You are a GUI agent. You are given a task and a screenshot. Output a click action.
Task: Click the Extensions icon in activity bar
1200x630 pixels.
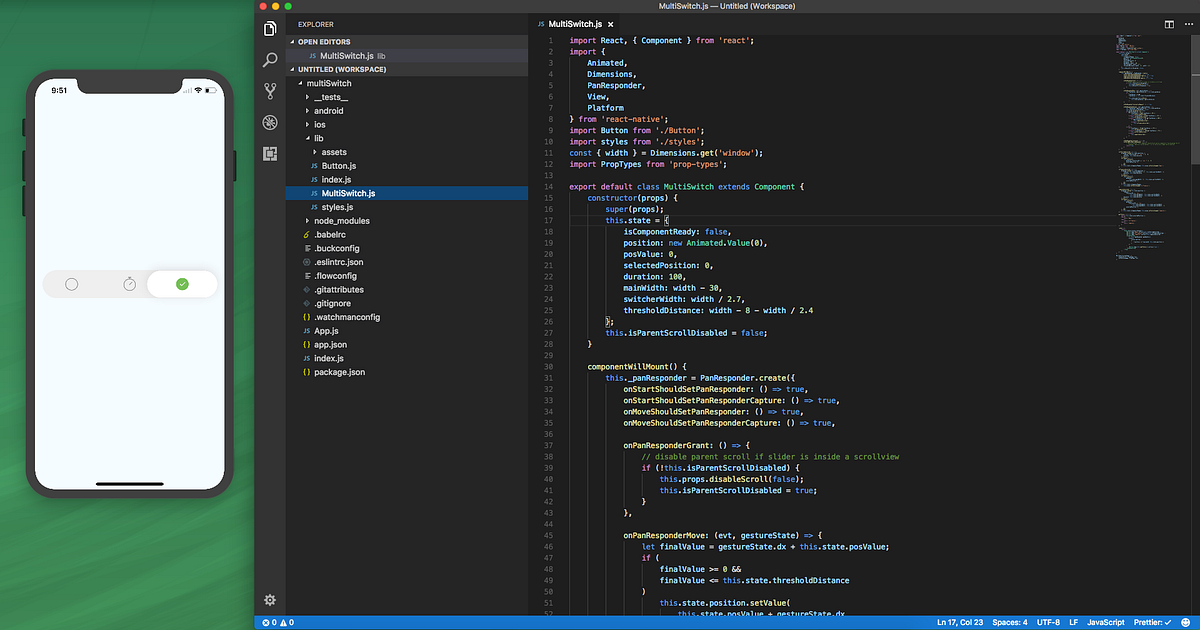[269, 153]
